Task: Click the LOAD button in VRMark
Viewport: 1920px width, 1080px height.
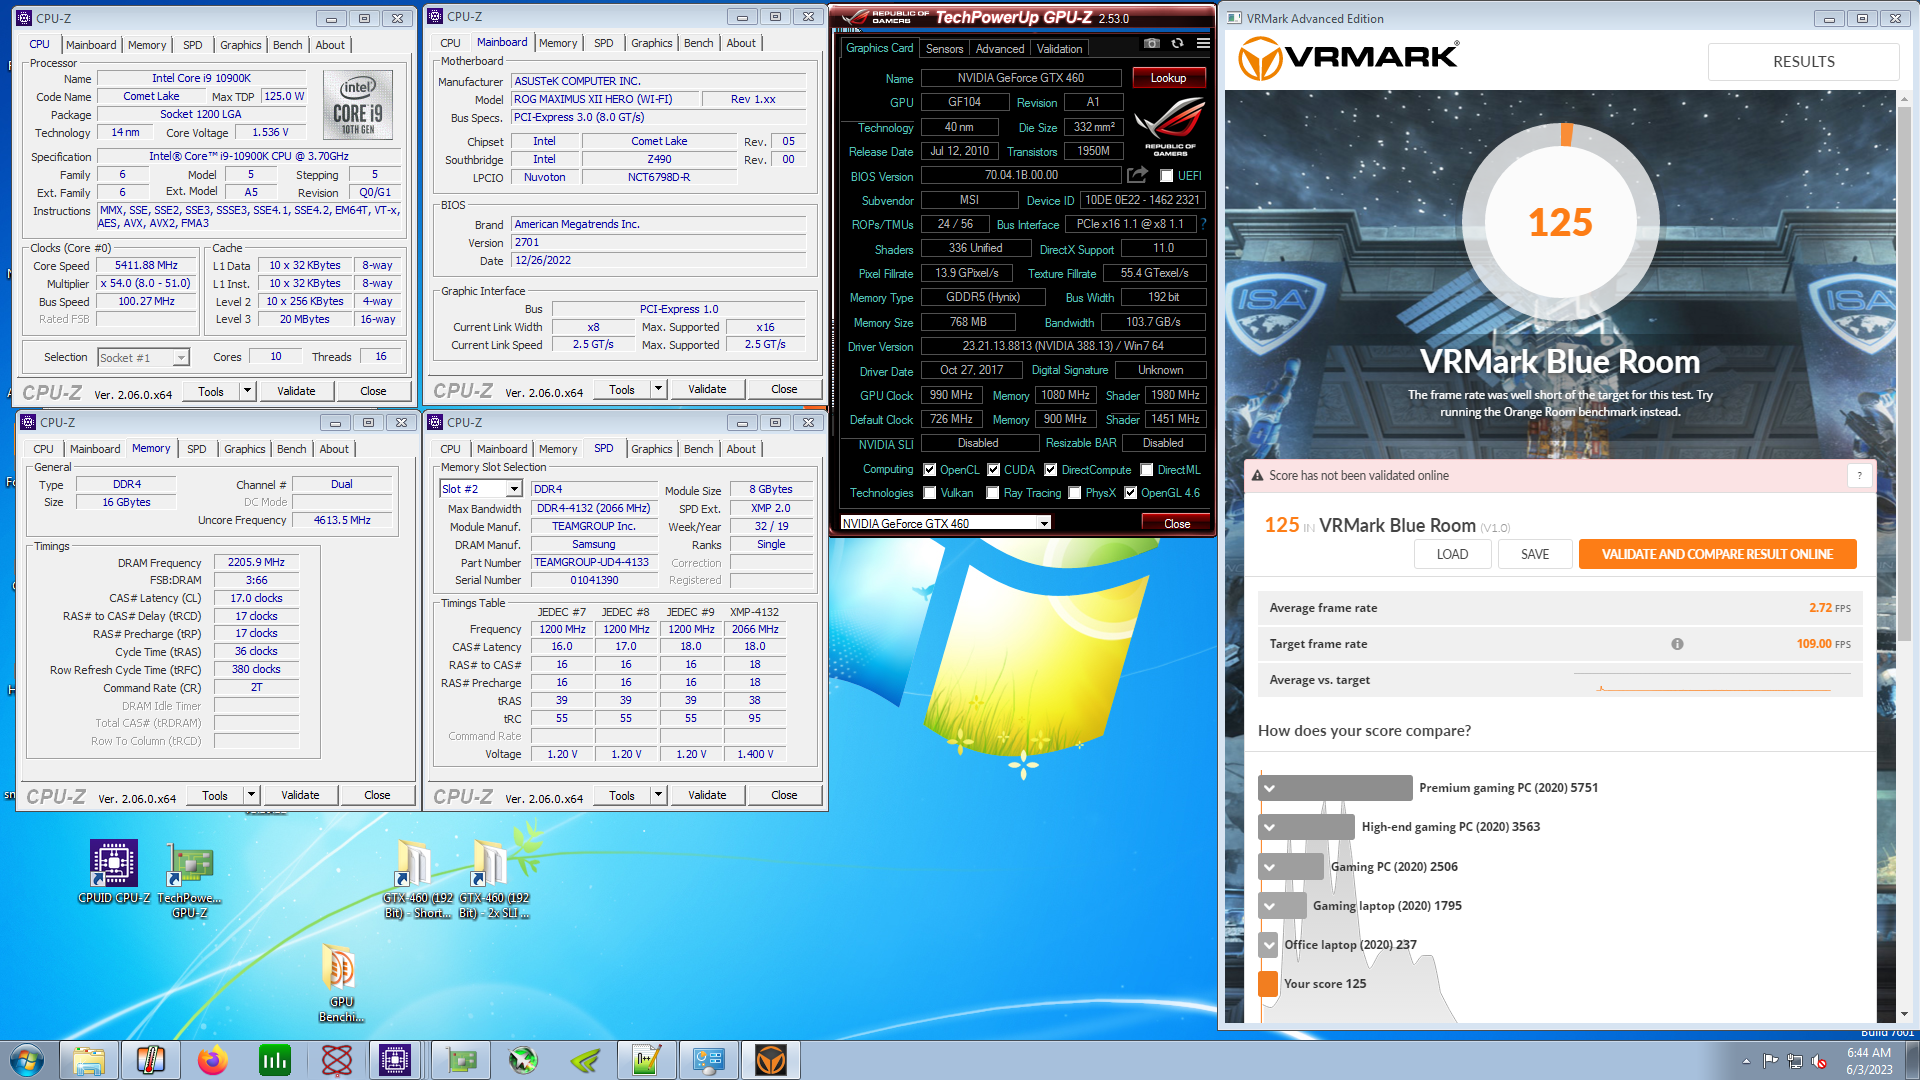Action: coord(1452,554)
